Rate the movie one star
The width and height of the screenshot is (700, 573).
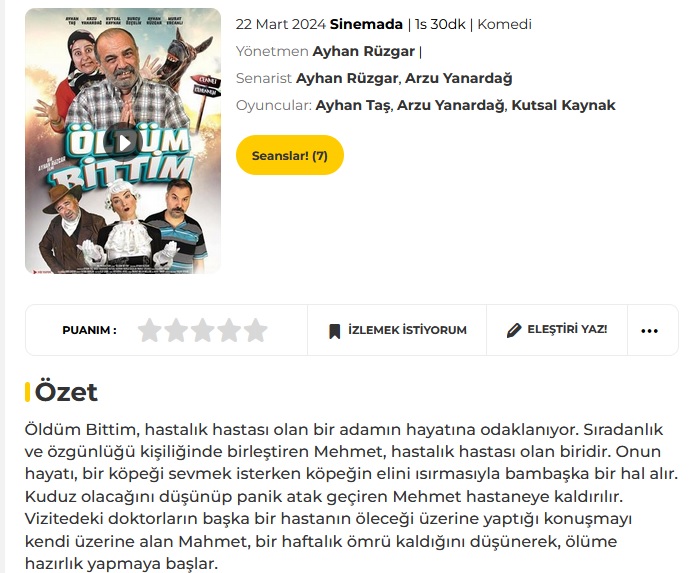tap(149, 330)
